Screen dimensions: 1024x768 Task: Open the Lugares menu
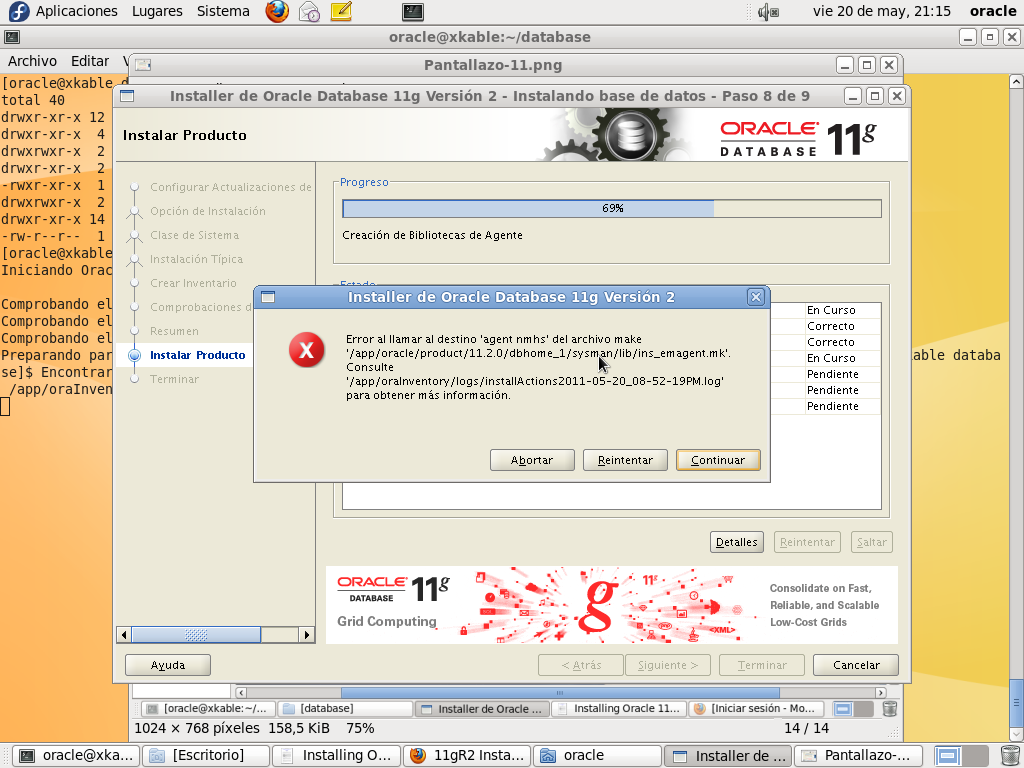(x=157, y=11)
